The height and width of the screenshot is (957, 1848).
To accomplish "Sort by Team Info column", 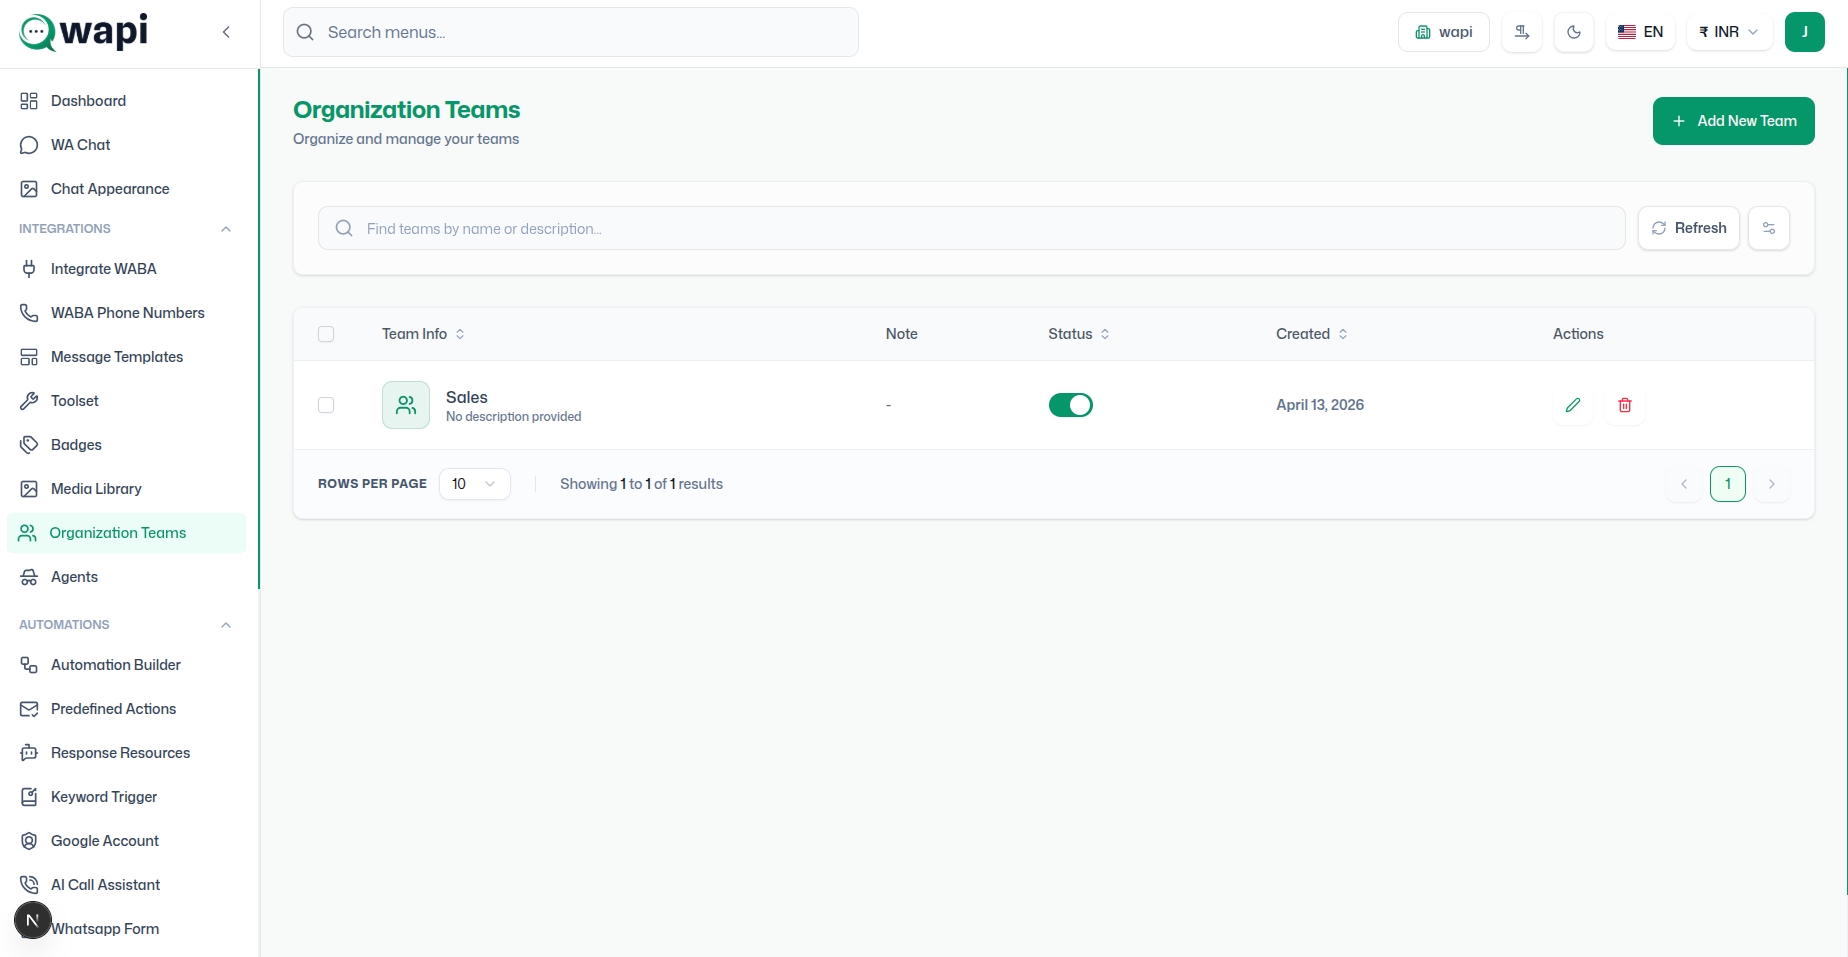I will (423, 334).
